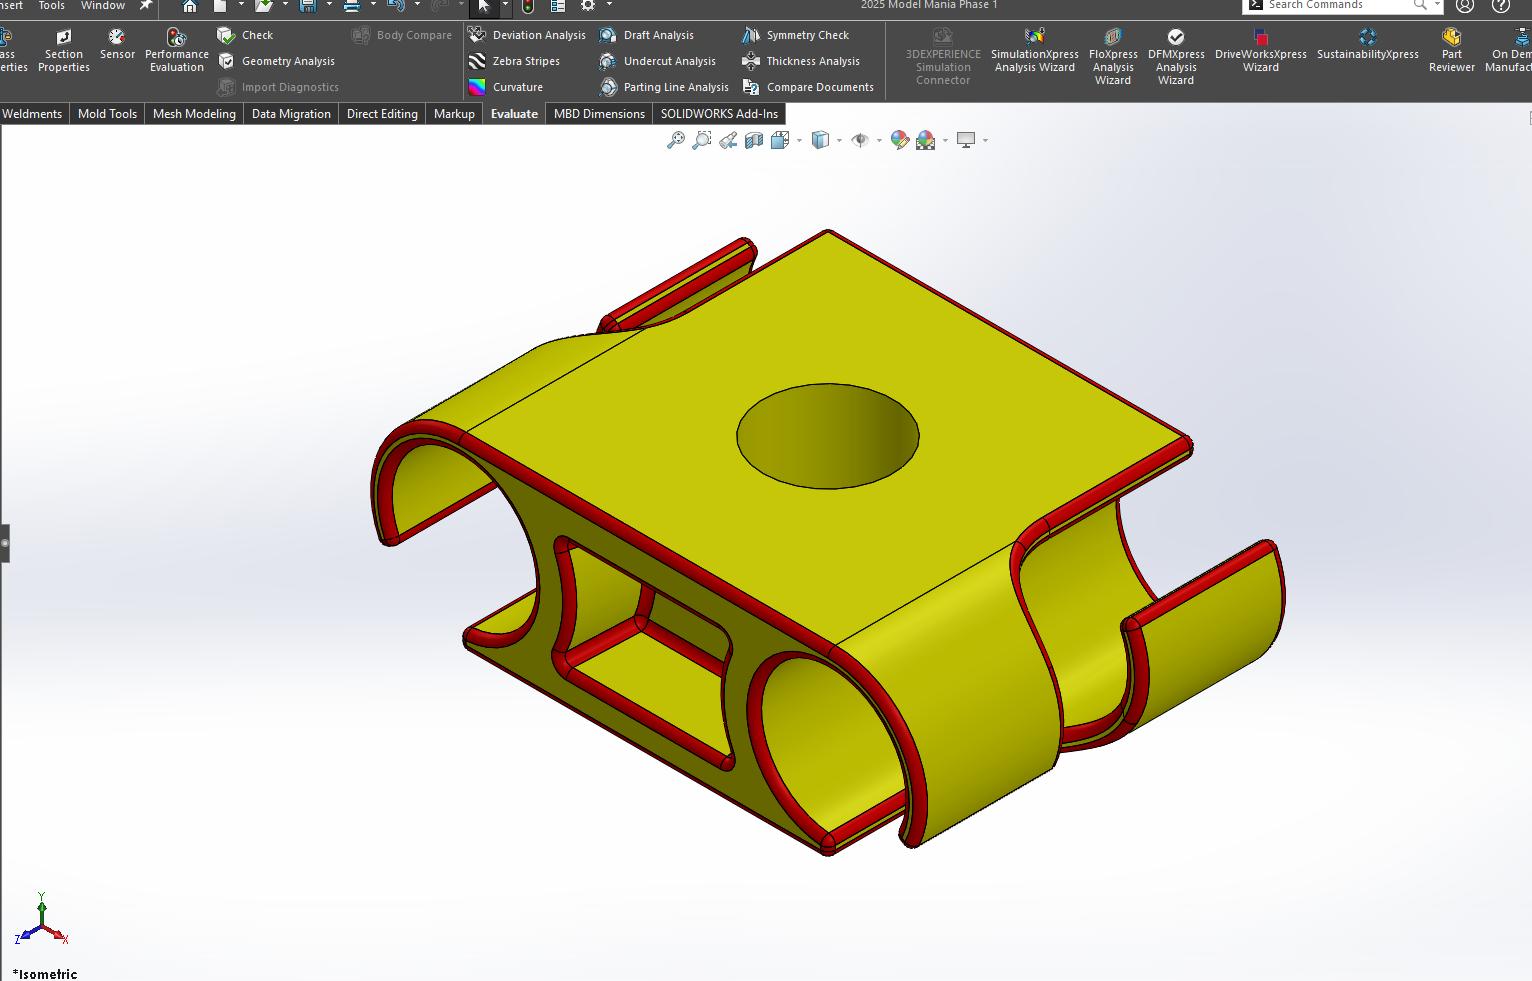Open SustainabilityXpress
This screenshot has height=981, width=1532.
point(1368,45)
